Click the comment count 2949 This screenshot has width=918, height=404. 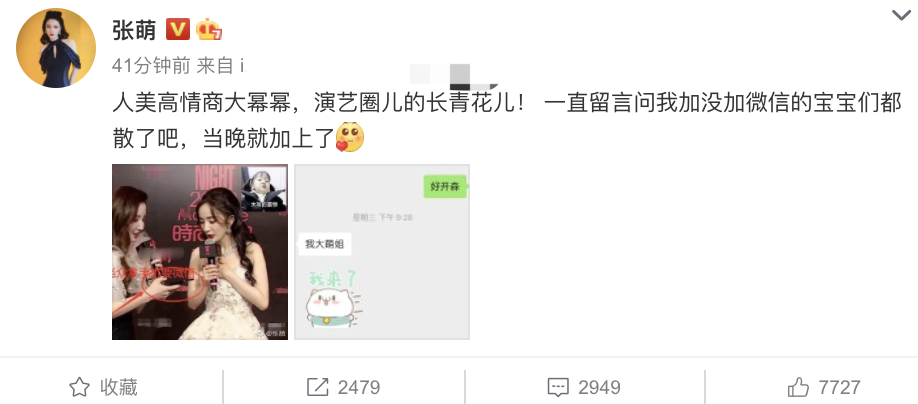click(x=600, y=388)
